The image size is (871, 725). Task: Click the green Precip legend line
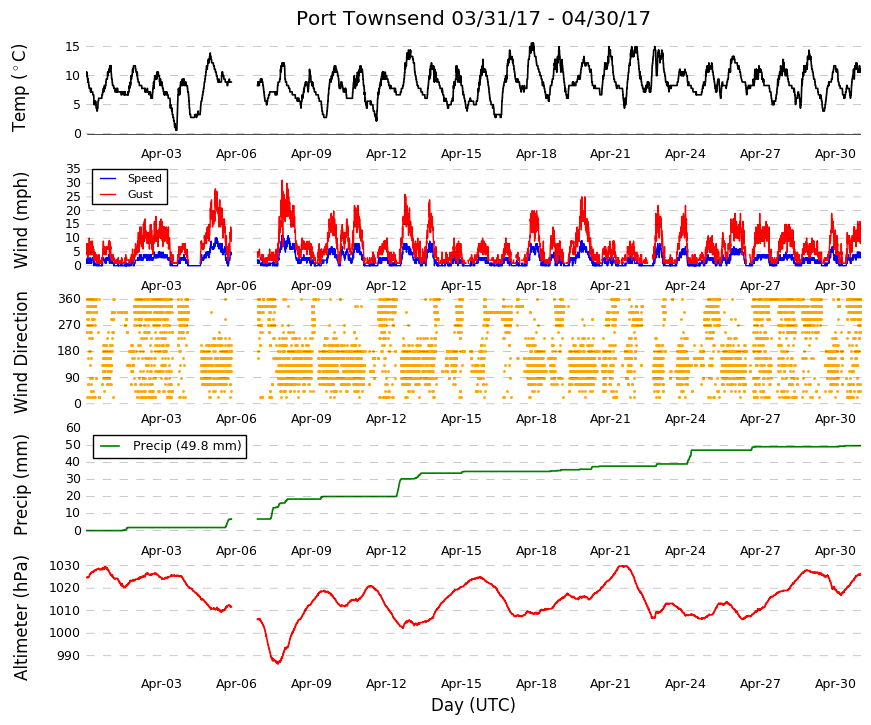tap(110, 446)
